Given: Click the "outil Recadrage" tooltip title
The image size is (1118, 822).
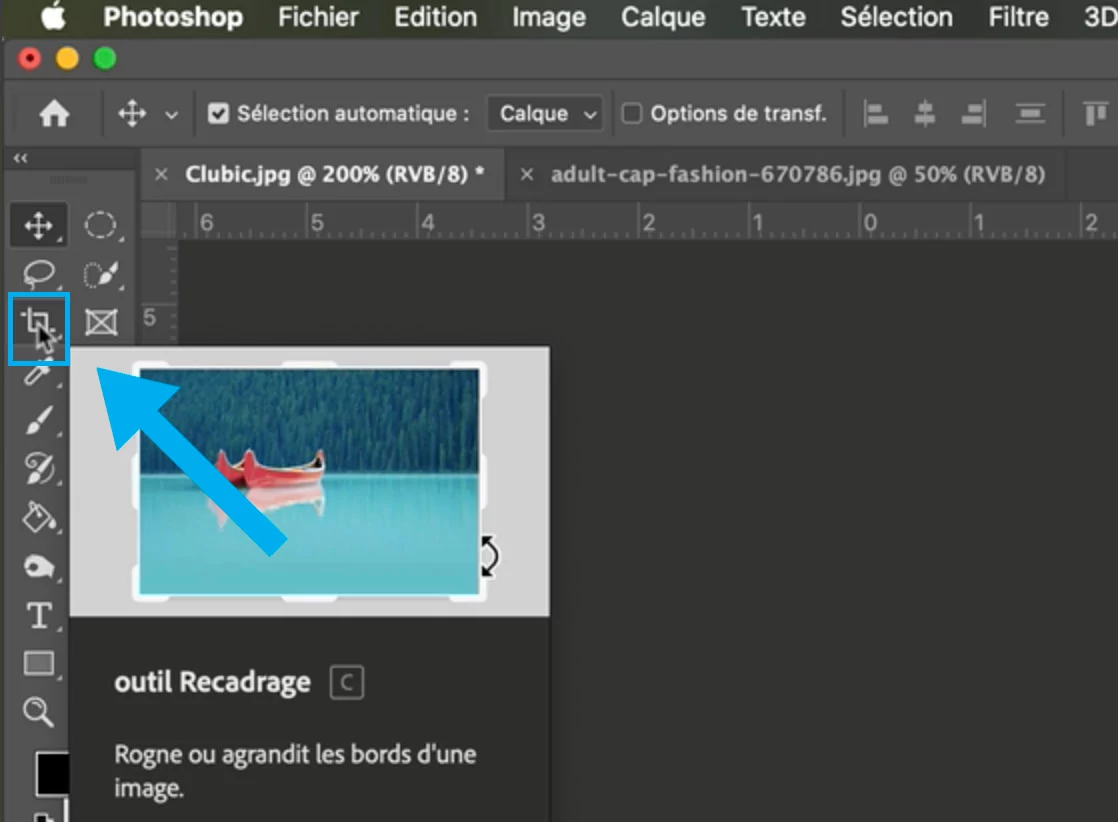Looking at the screenshot, I should [212, 682].
